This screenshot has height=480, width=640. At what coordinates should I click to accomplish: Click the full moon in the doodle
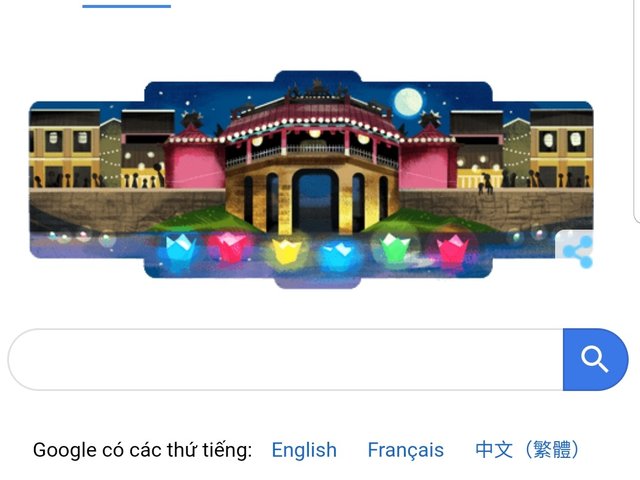coord(408,102)
